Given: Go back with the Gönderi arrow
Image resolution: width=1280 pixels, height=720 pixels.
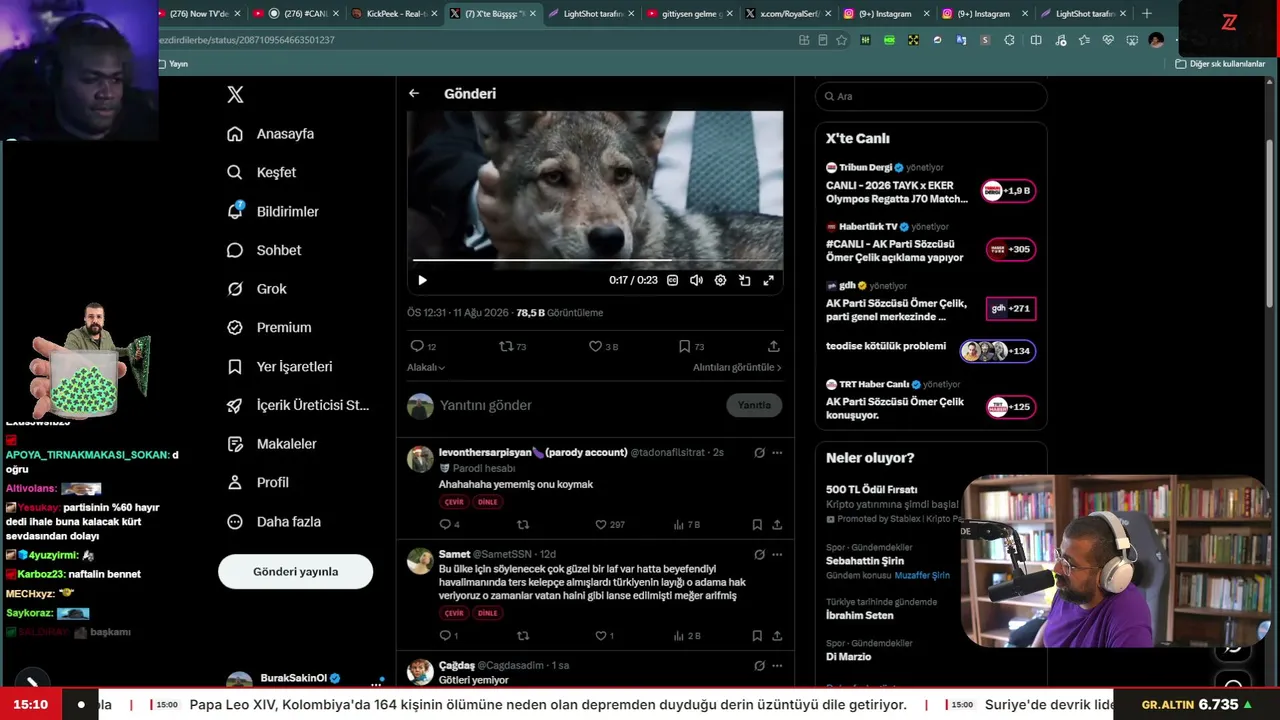Looking at the screenshot, I should coord(414,93).
